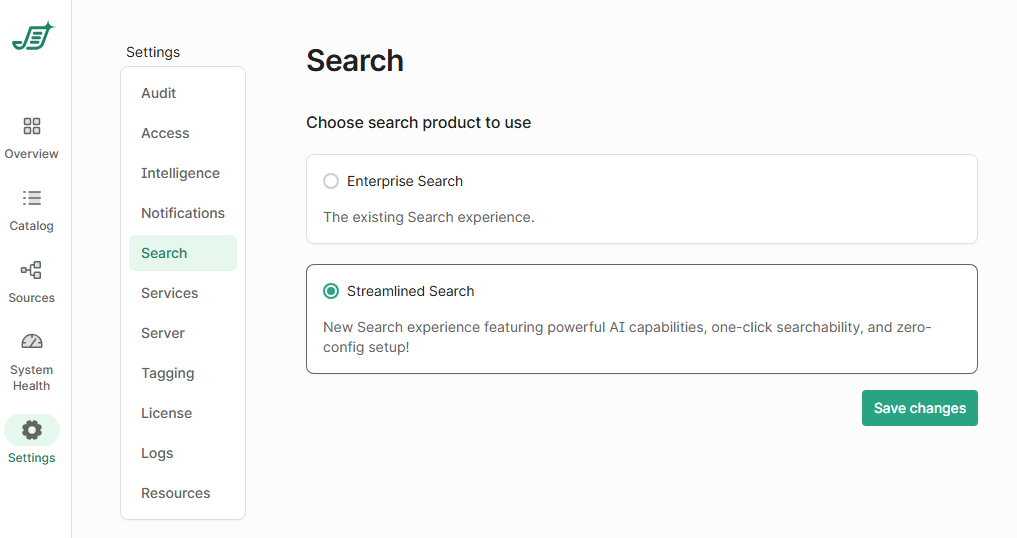Open the Logs settings section

[157, 453]
